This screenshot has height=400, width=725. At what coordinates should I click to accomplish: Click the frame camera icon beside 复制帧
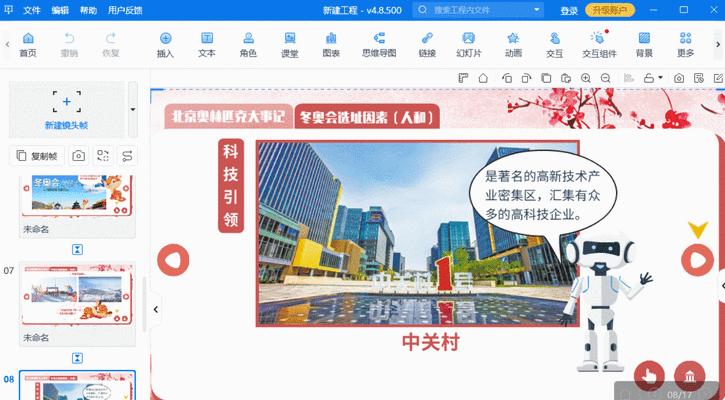(x=79, y=156)
